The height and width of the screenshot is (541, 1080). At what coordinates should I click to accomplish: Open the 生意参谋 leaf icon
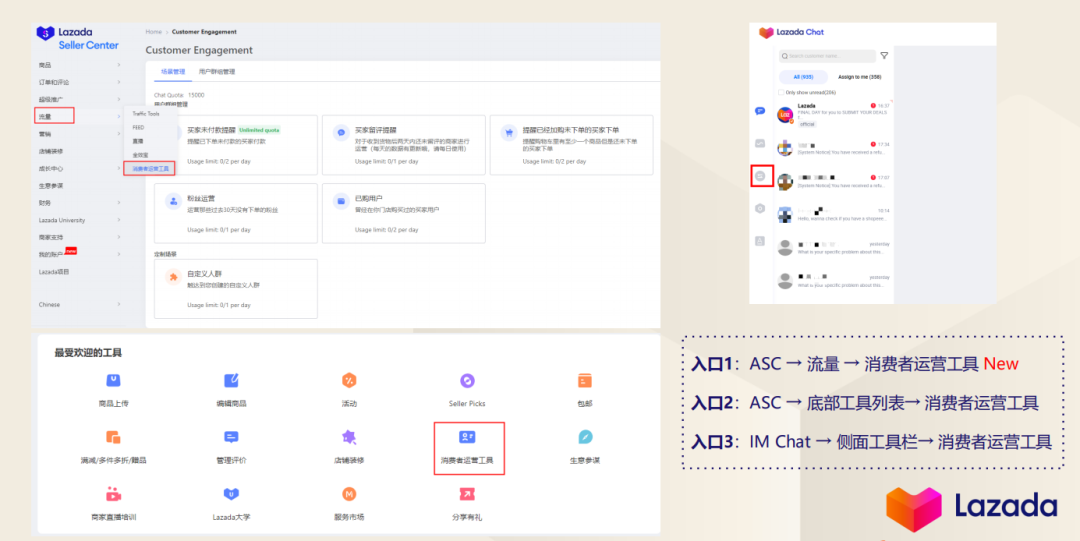coord(585,437)
